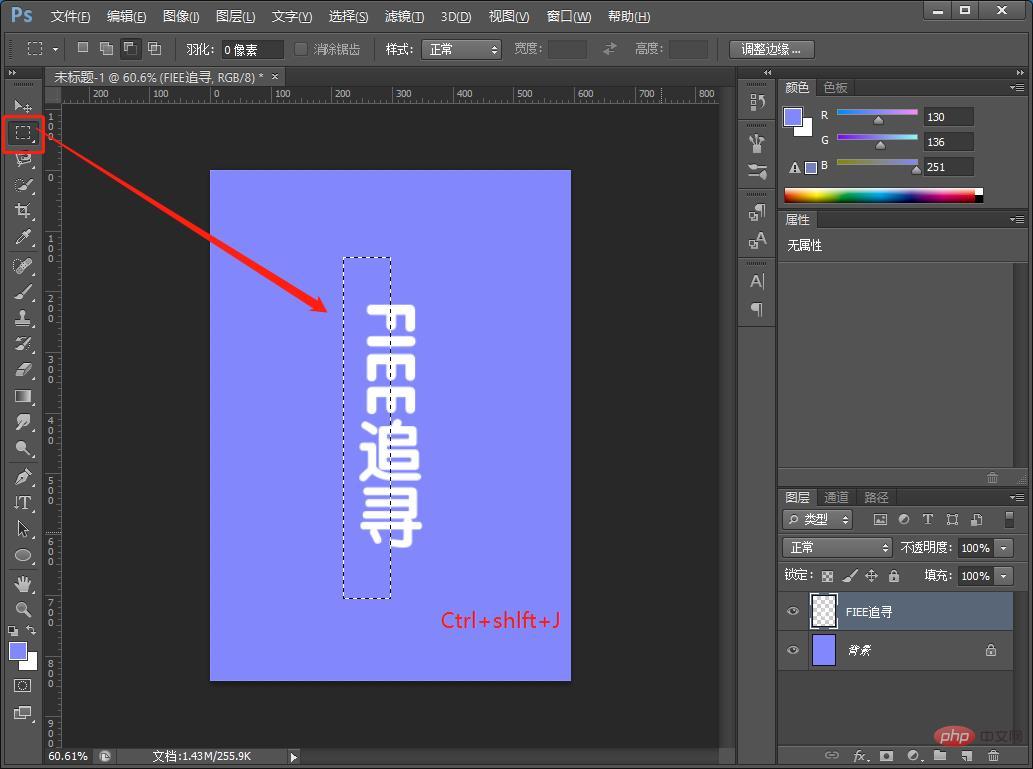Switch to the 路径 tab
Viewport: 1033px width, 769px height.
[x=876, y=498]
